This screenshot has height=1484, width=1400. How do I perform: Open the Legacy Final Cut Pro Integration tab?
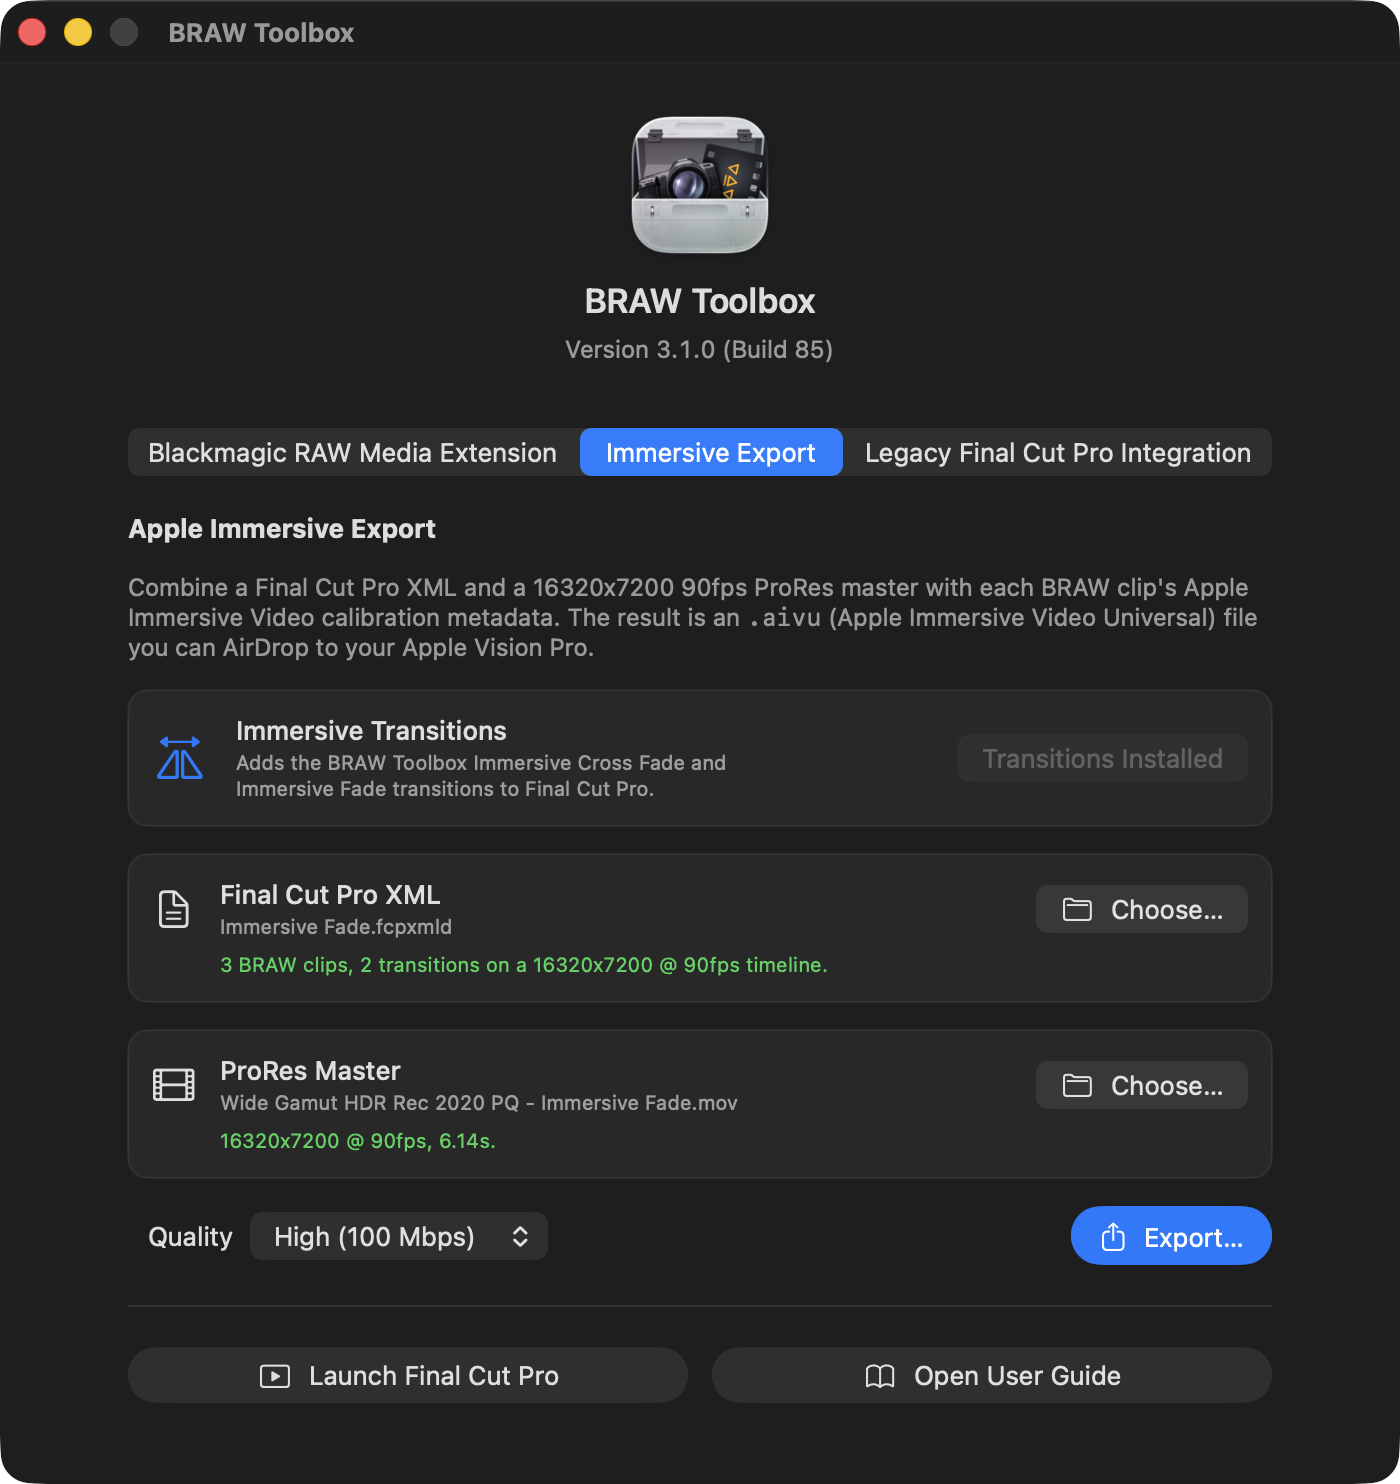click(x=1058, y=453)
